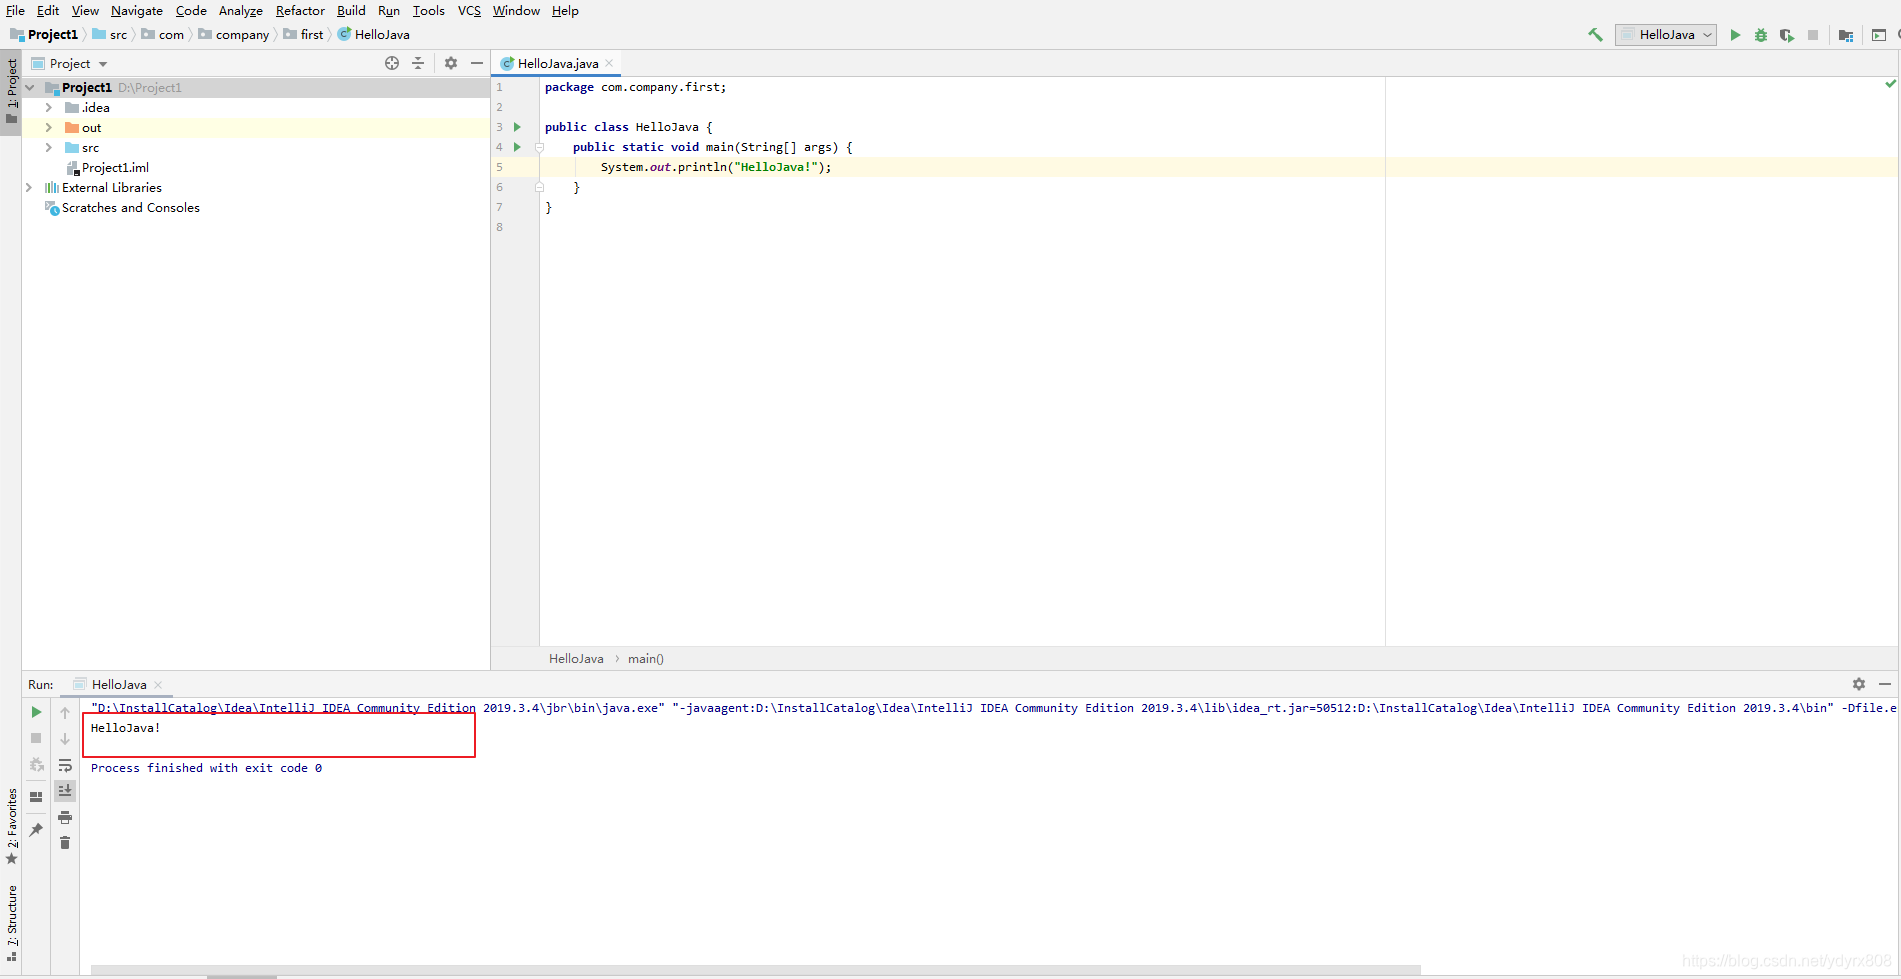Expand External Libraries node
1901x979 pixels.
pyautogui.click(x=29, y=188)
